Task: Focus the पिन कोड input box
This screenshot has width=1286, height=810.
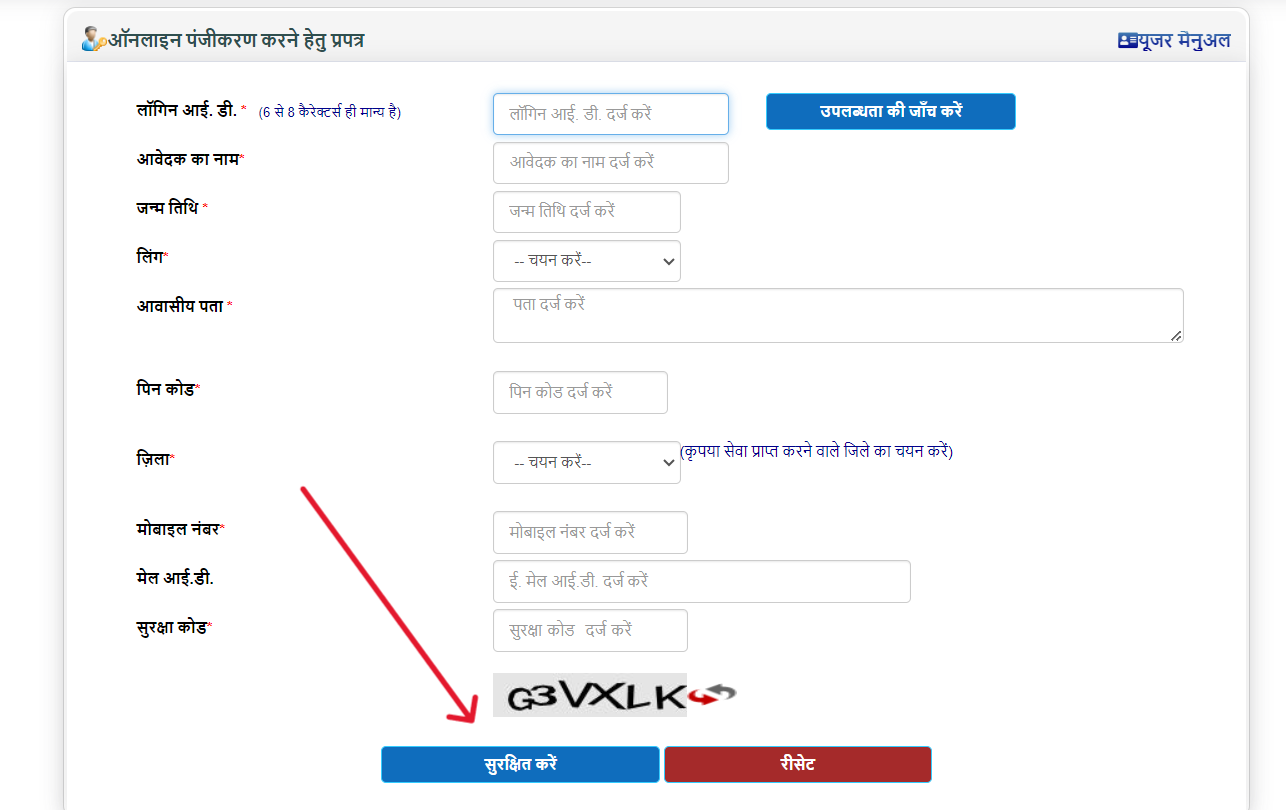Action: (x=580, y=393)
